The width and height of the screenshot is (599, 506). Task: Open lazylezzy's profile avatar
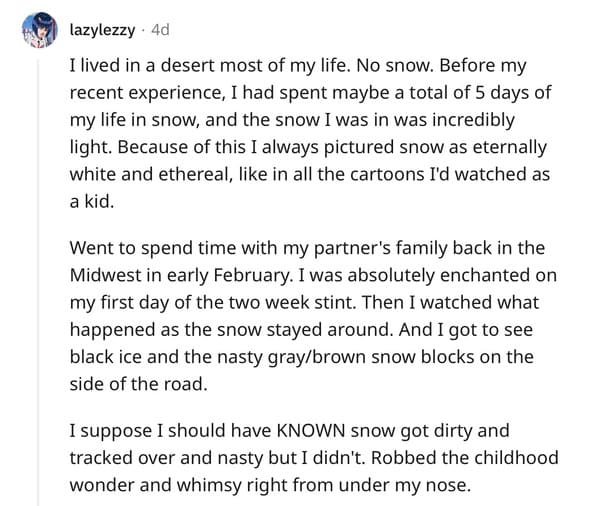(40, 30)
